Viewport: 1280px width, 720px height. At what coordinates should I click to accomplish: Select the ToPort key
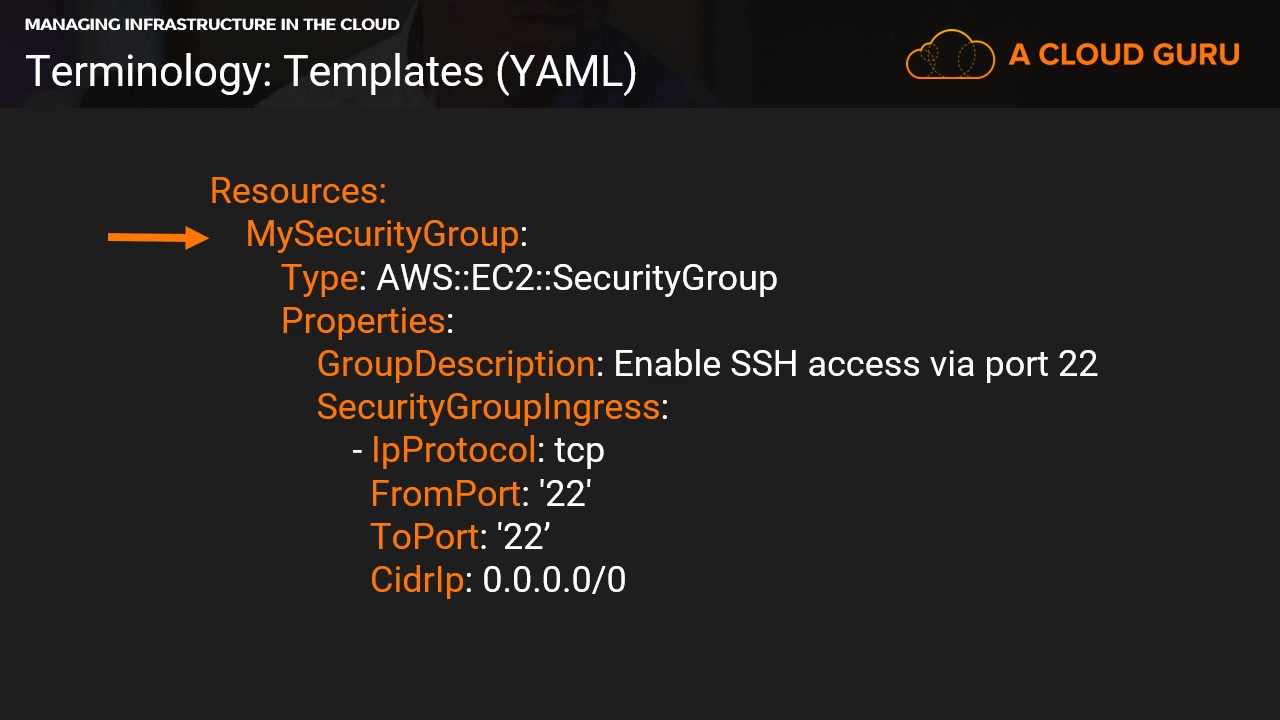pyautogui.click(x=425, y=537)
